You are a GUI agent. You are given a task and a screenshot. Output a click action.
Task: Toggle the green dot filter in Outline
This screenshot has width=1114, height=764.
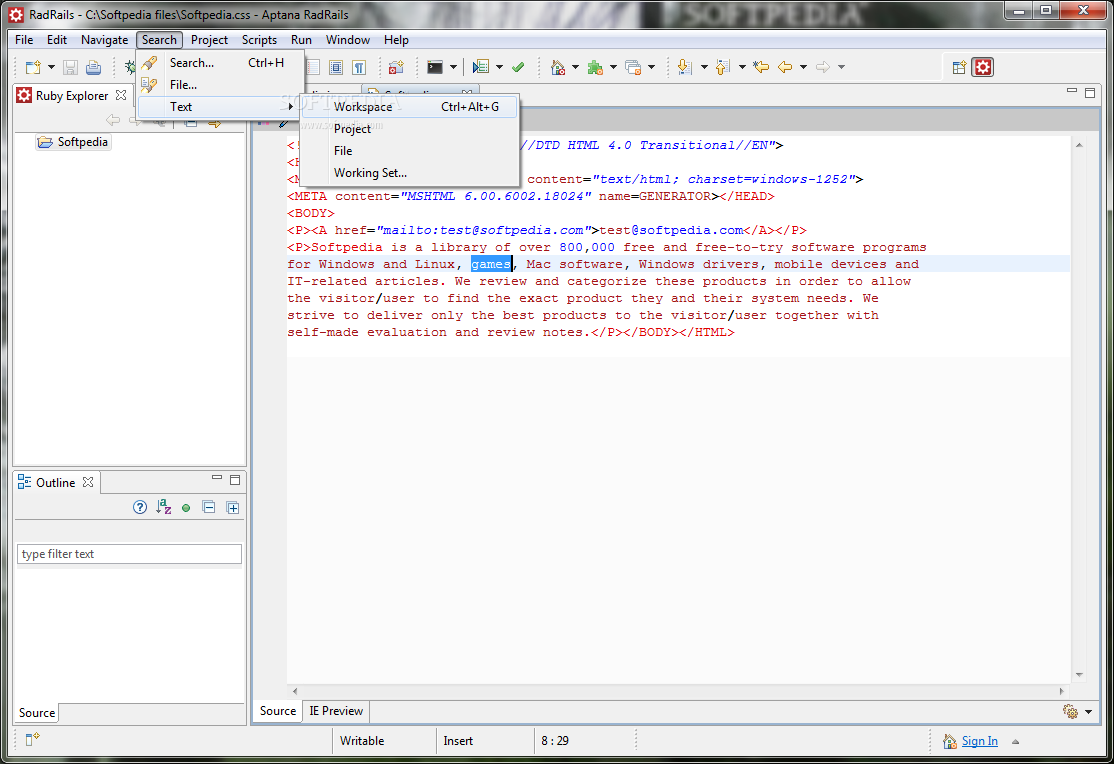tap(186, 508)
